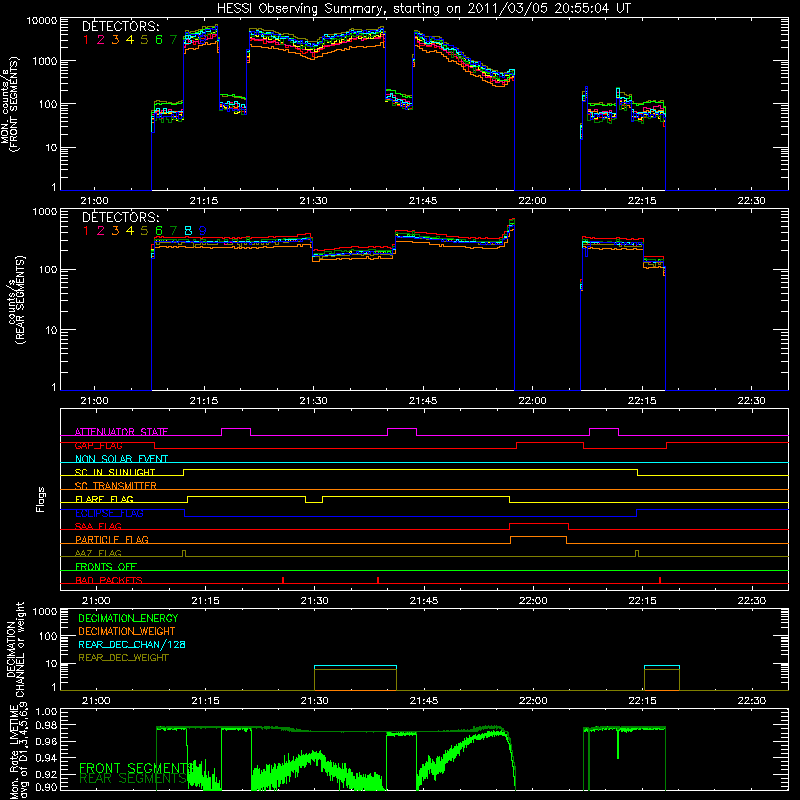The height and width of the screenshot is (800, 800).
Task: Select detector 1 in rear segments legend
Action: pyautogui.click(x=86, y=231)
